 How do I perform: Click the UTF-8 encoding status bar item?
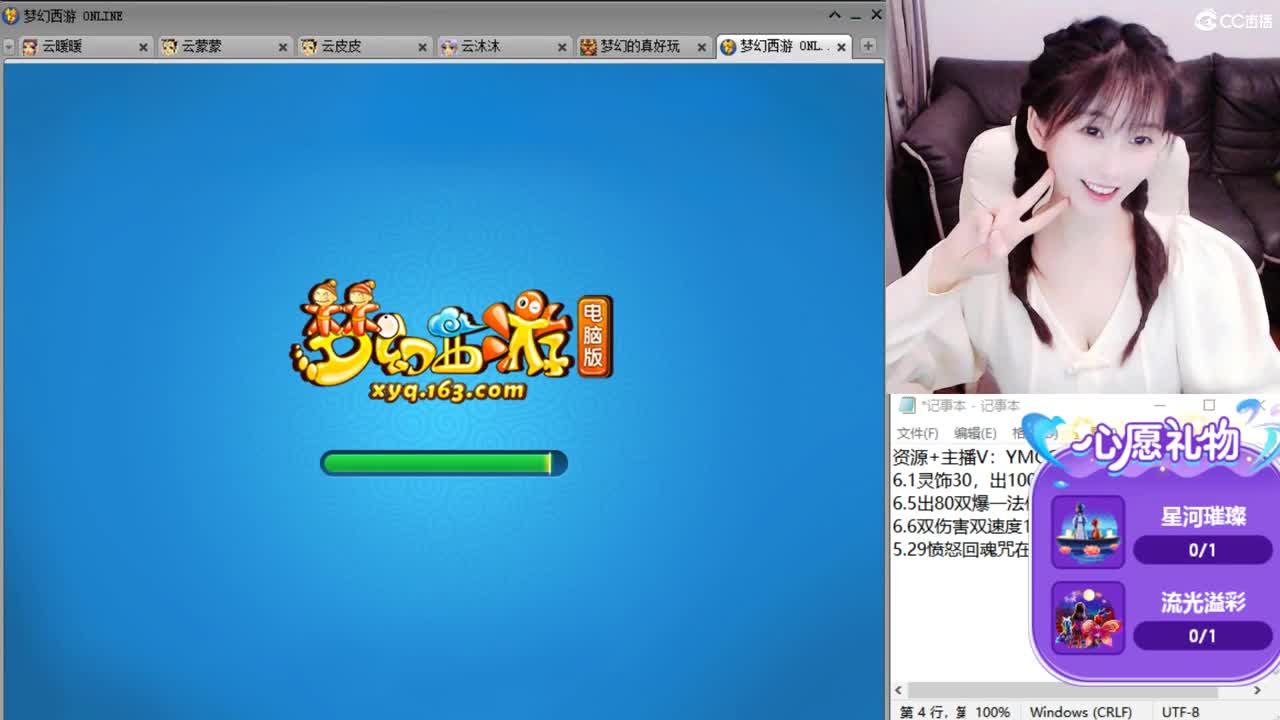pos(1181,711)
